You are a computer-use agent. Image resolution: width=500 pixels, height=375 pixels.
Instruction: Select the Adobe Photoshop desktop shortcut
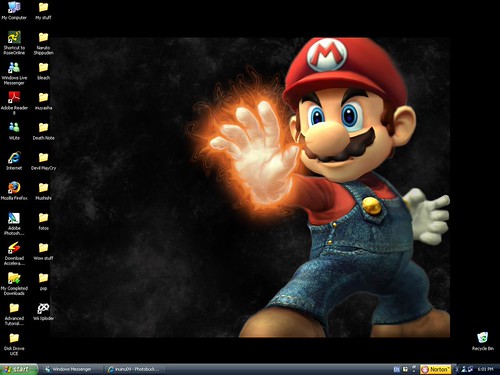pos(14,224)
